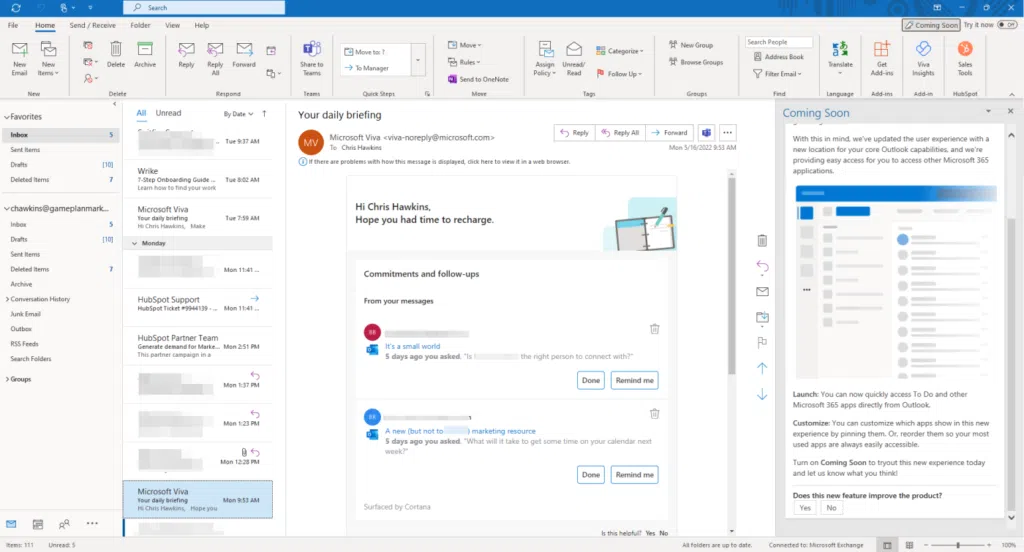Expand the Conversation History folder

(7, 299)
